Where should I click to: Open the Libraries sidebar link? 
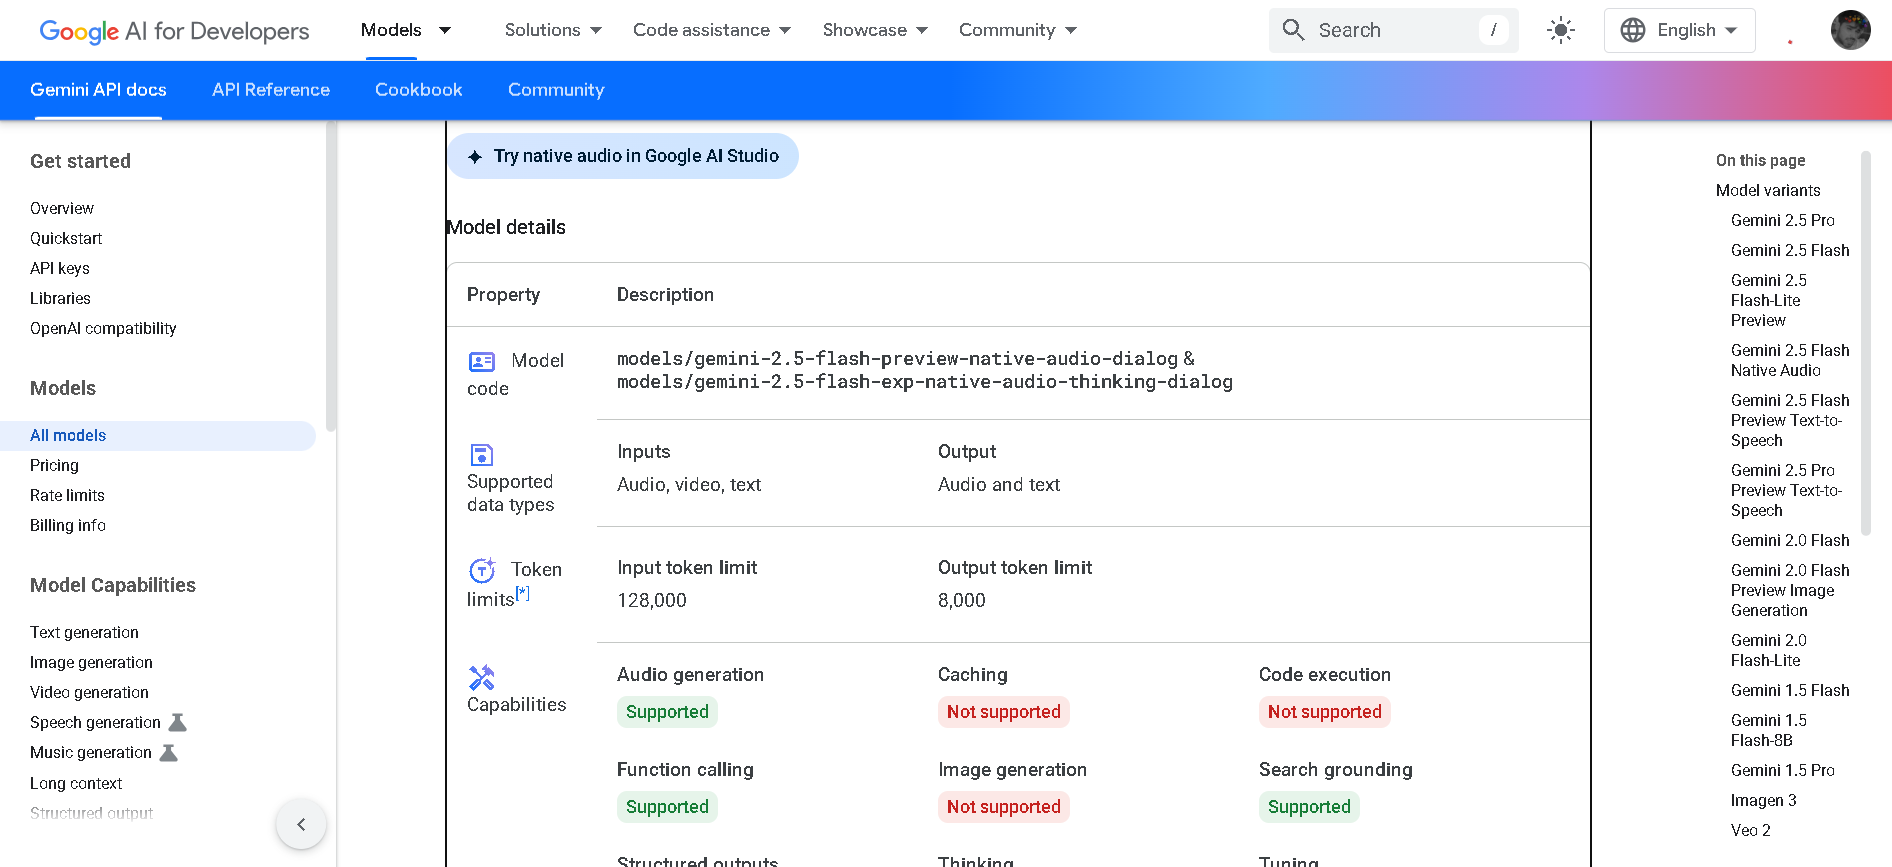pyautogui.click(x=60, y=298)
